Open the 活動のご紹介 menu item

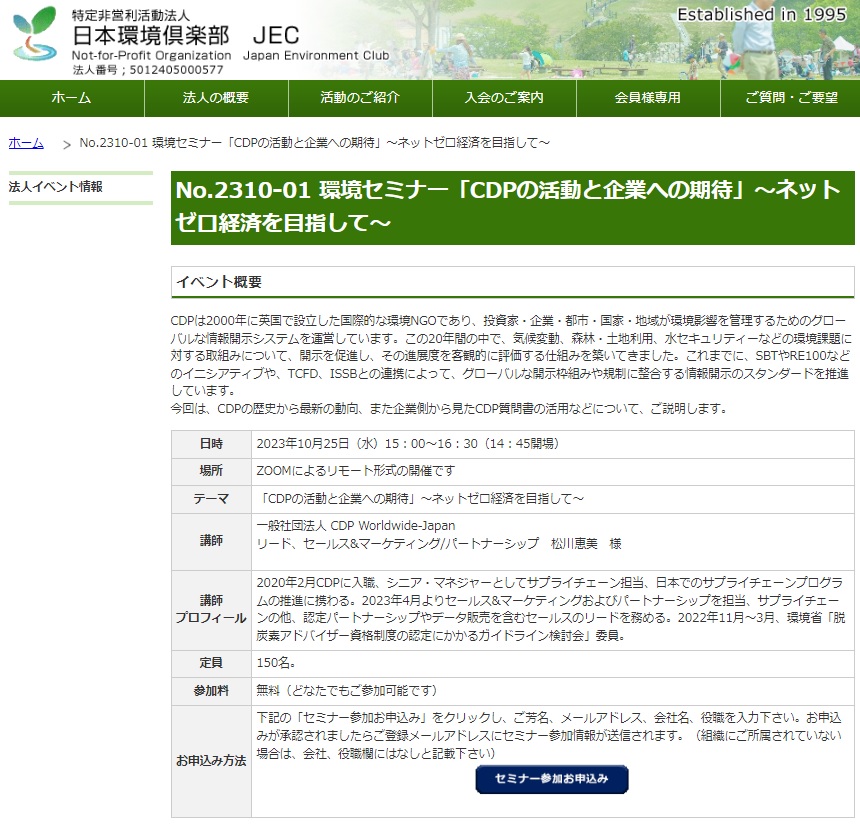360,98
